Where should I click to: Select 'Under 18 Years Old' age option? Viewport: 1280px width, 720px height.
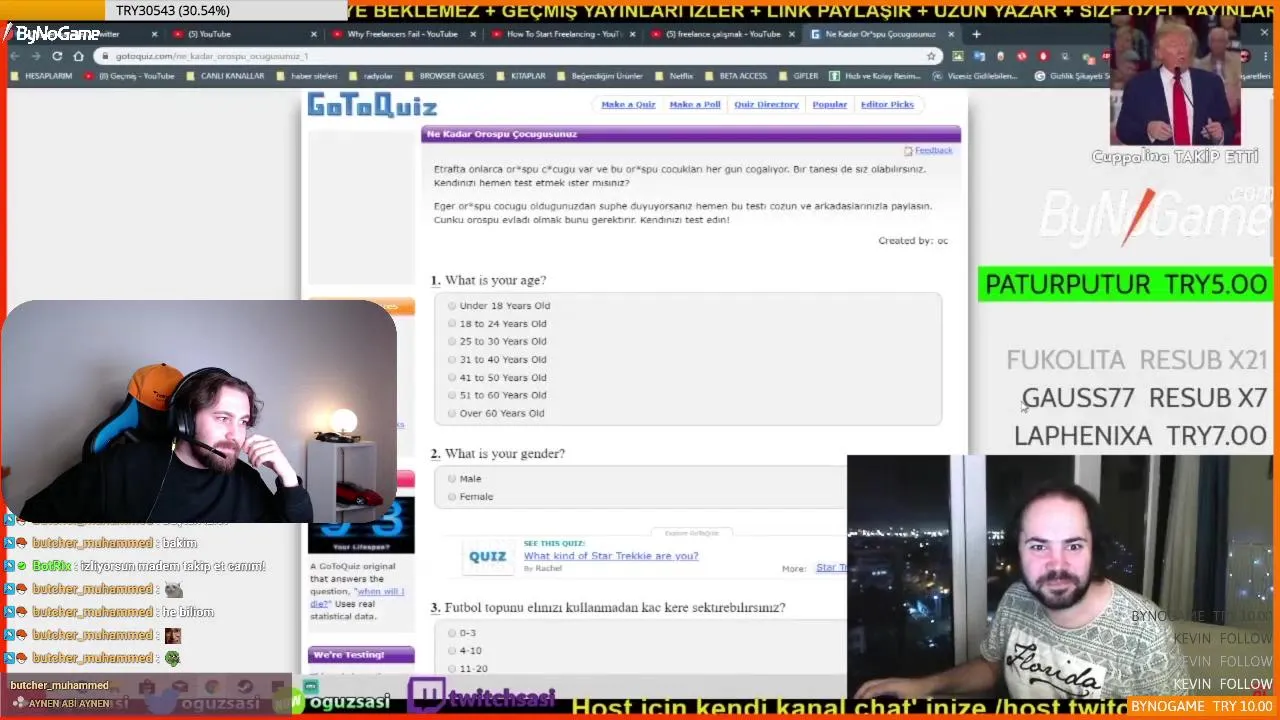click(452, 306)
